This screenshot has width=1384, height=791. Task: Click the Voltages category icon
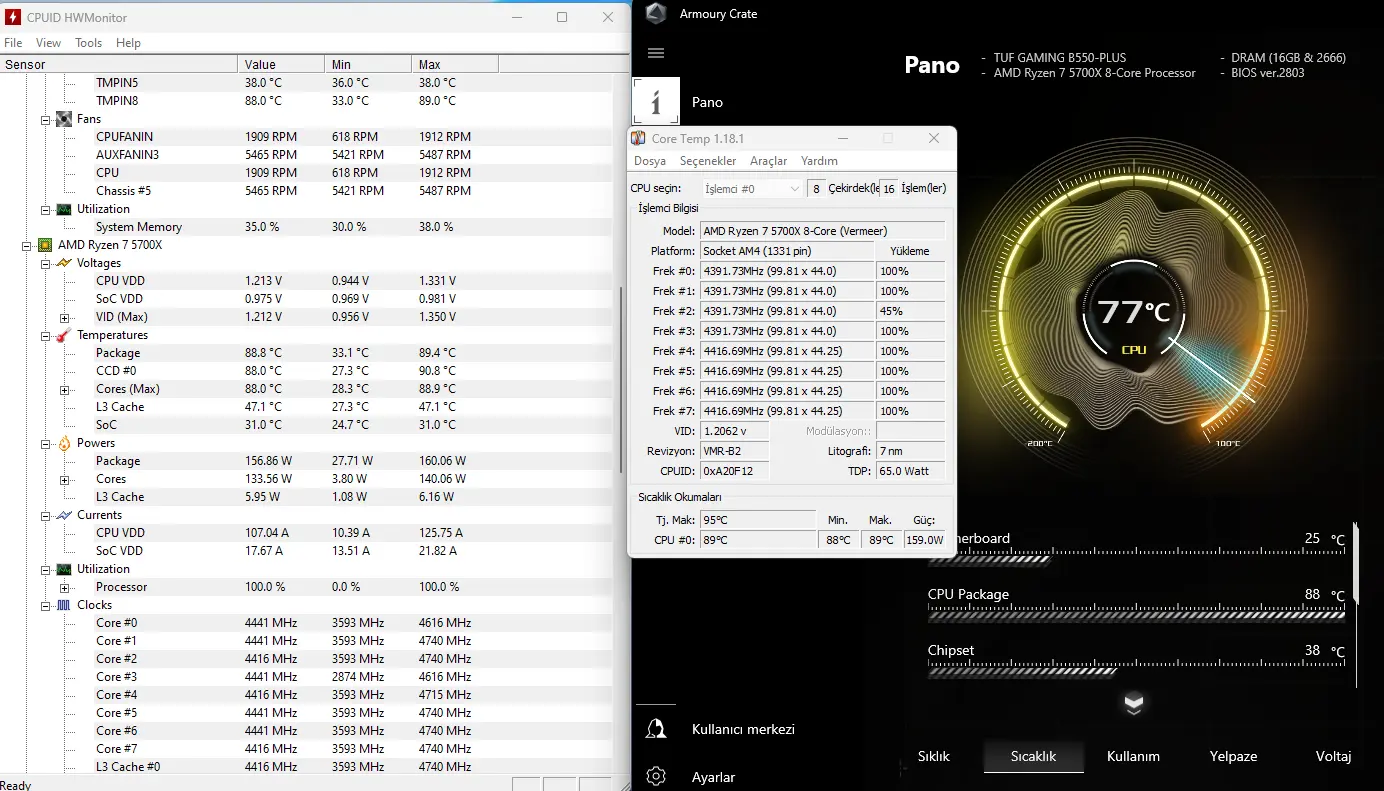(x=64, y=263)
